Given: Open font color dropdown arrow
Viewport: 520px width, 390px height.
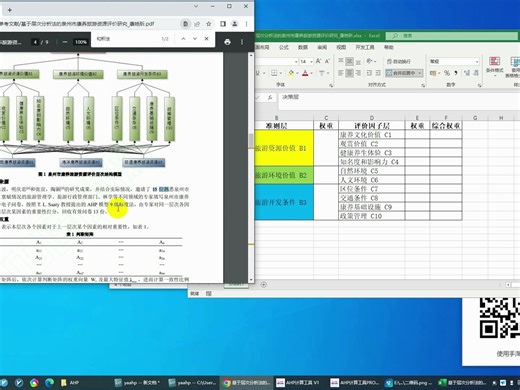Looking at the screenshot, I should (311, 73).
